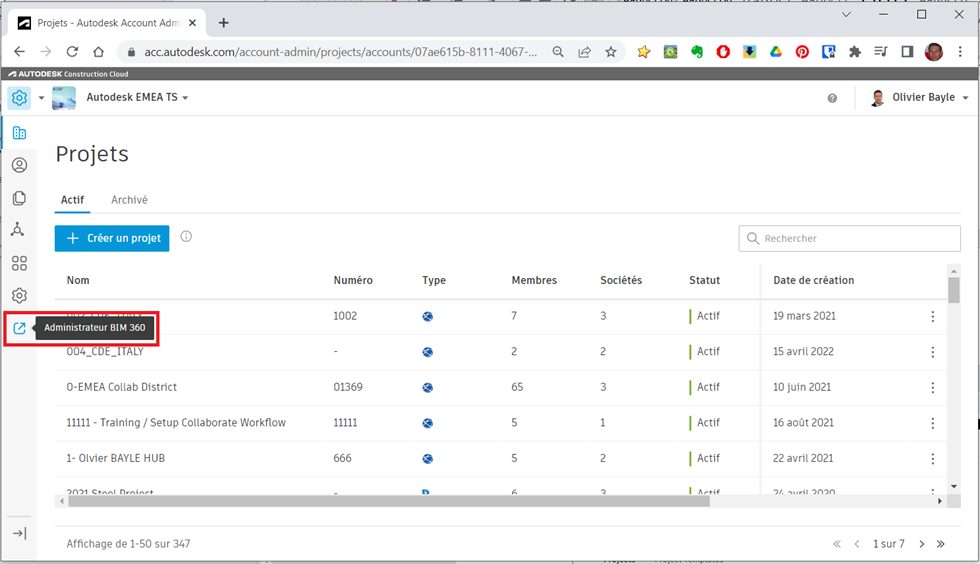Viewport: 980px width, 564px height.
Task: Open the Google Drive extension icon
Action: [776, 52]
